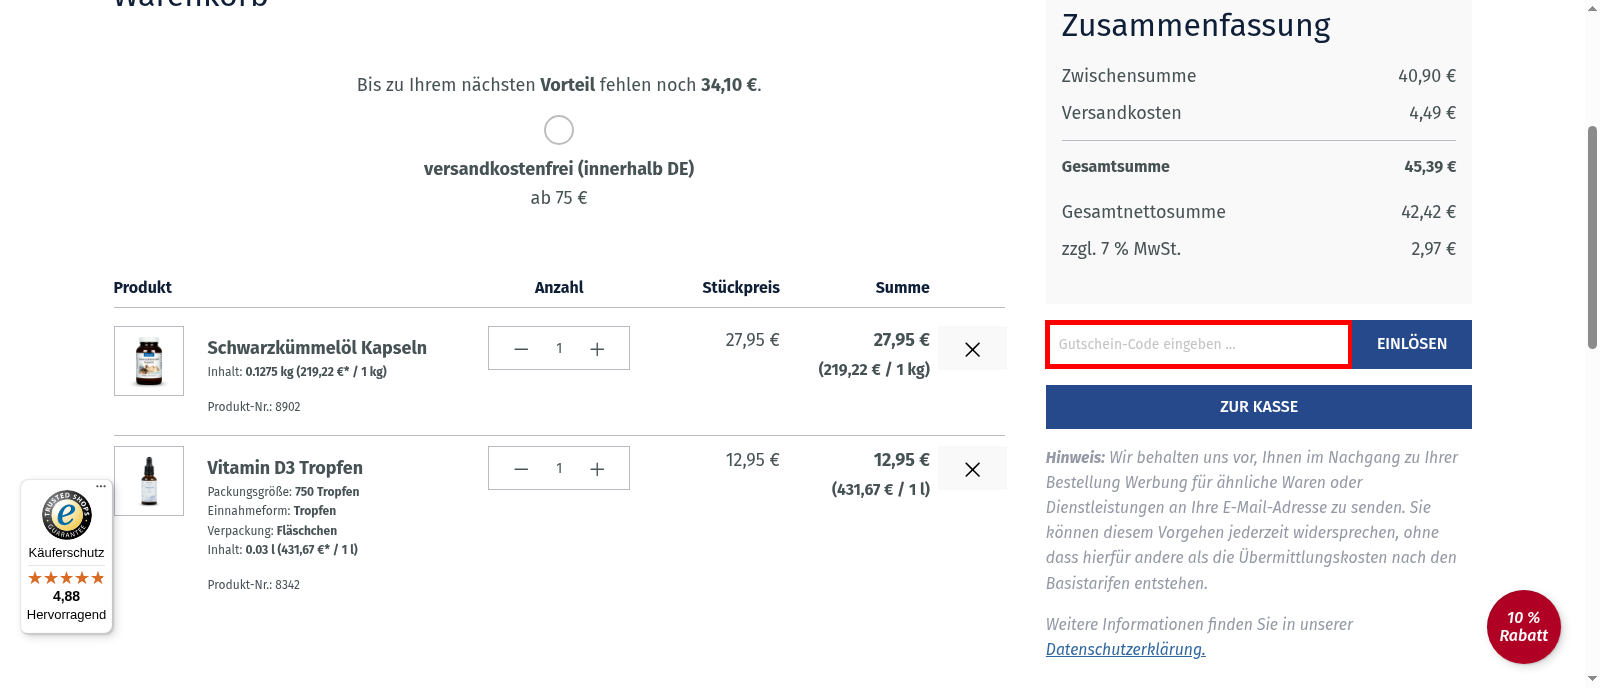Open the 10 % Rabatt badge
Screen dimensions: 1600x688
point(1523,627)
